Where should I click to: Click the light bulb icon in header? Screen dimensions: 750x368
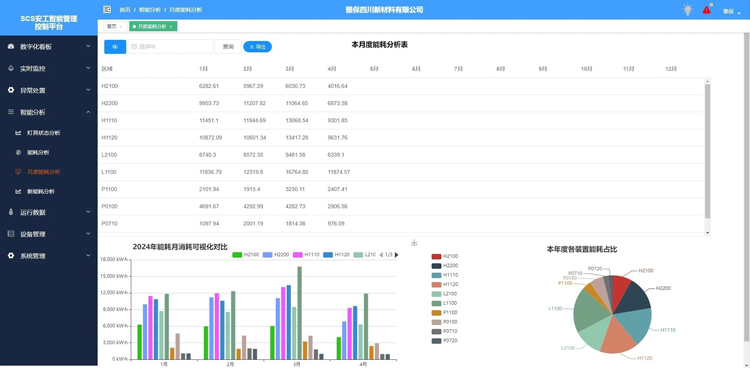(687, 10)
